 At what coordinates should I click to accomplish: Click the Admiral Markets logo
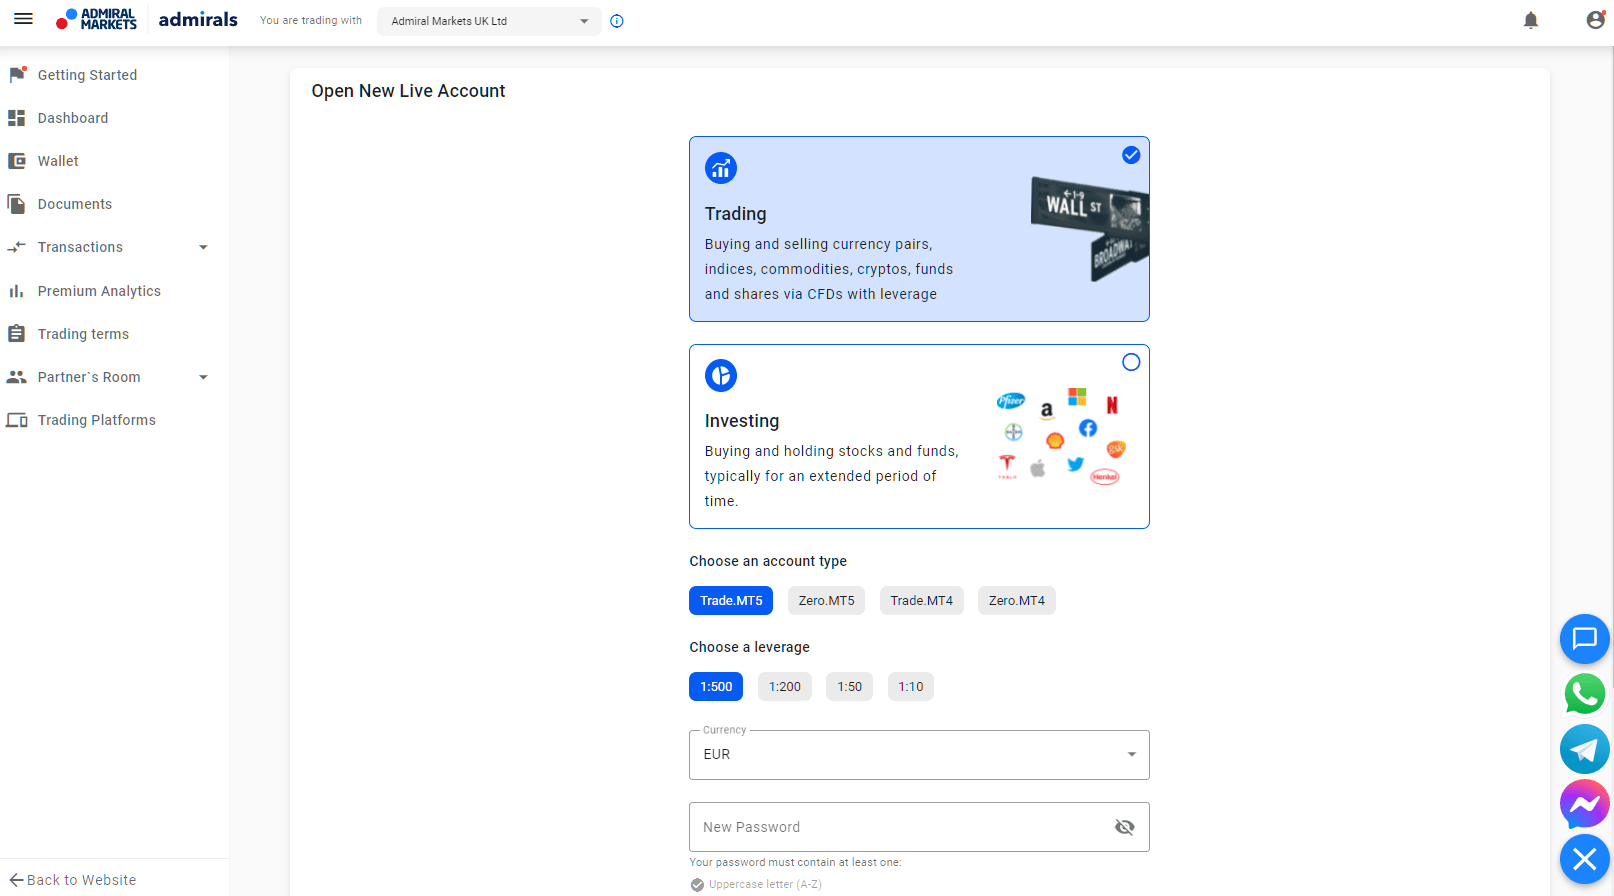click(96, 20)
